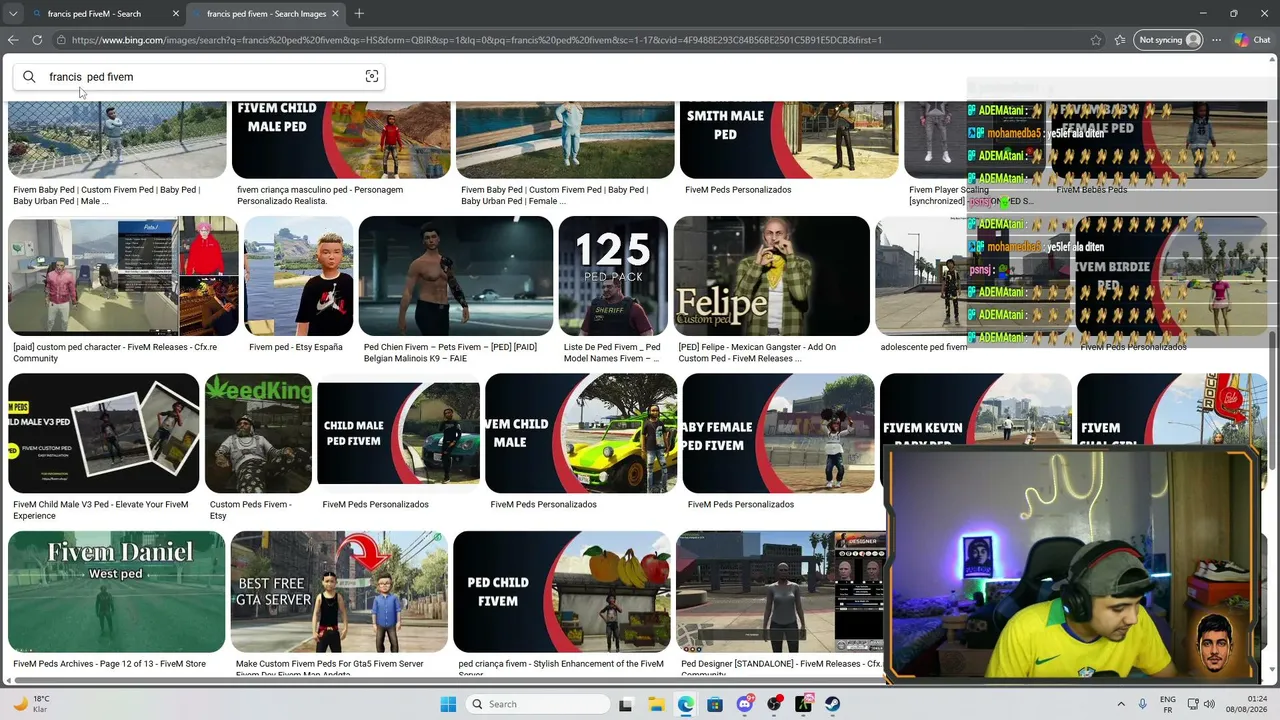1280x720 pixels.
Task: Open 'fivem criança masculino ped' link
Action: (x=320, y=195)
